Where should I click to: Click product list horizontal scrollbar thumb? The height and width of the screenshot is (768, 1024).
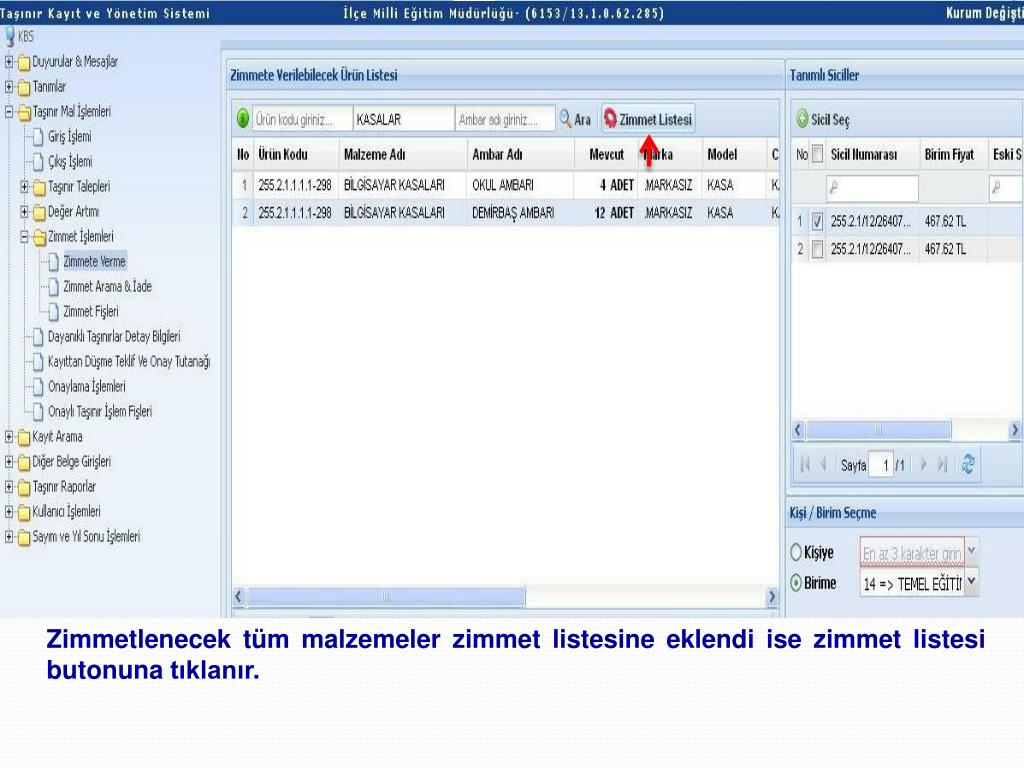[385, 596]
